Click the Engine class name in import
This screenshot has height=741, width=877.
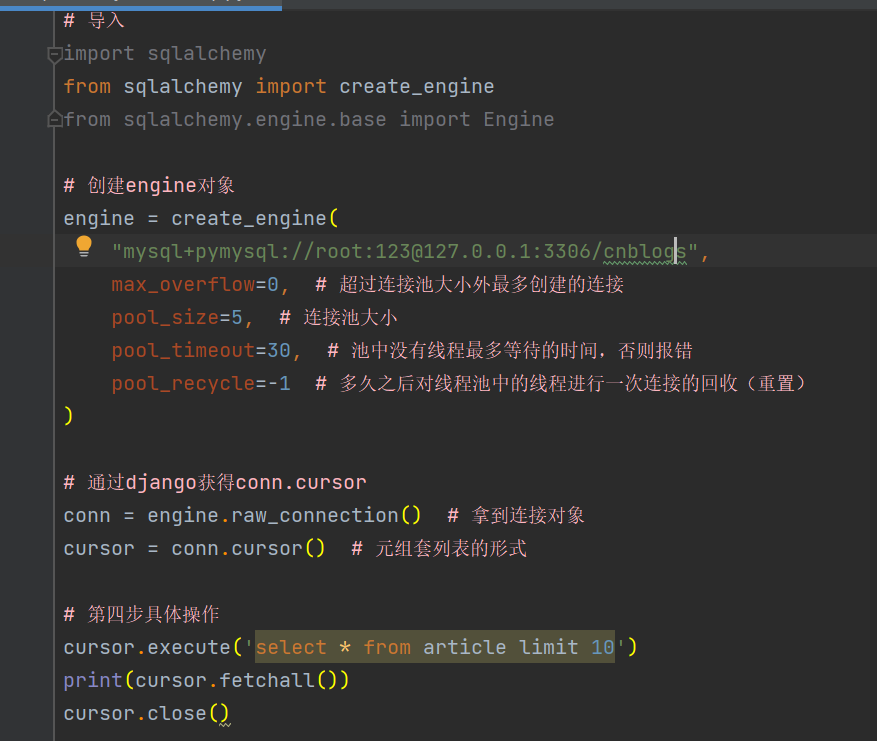coord(518,120)
